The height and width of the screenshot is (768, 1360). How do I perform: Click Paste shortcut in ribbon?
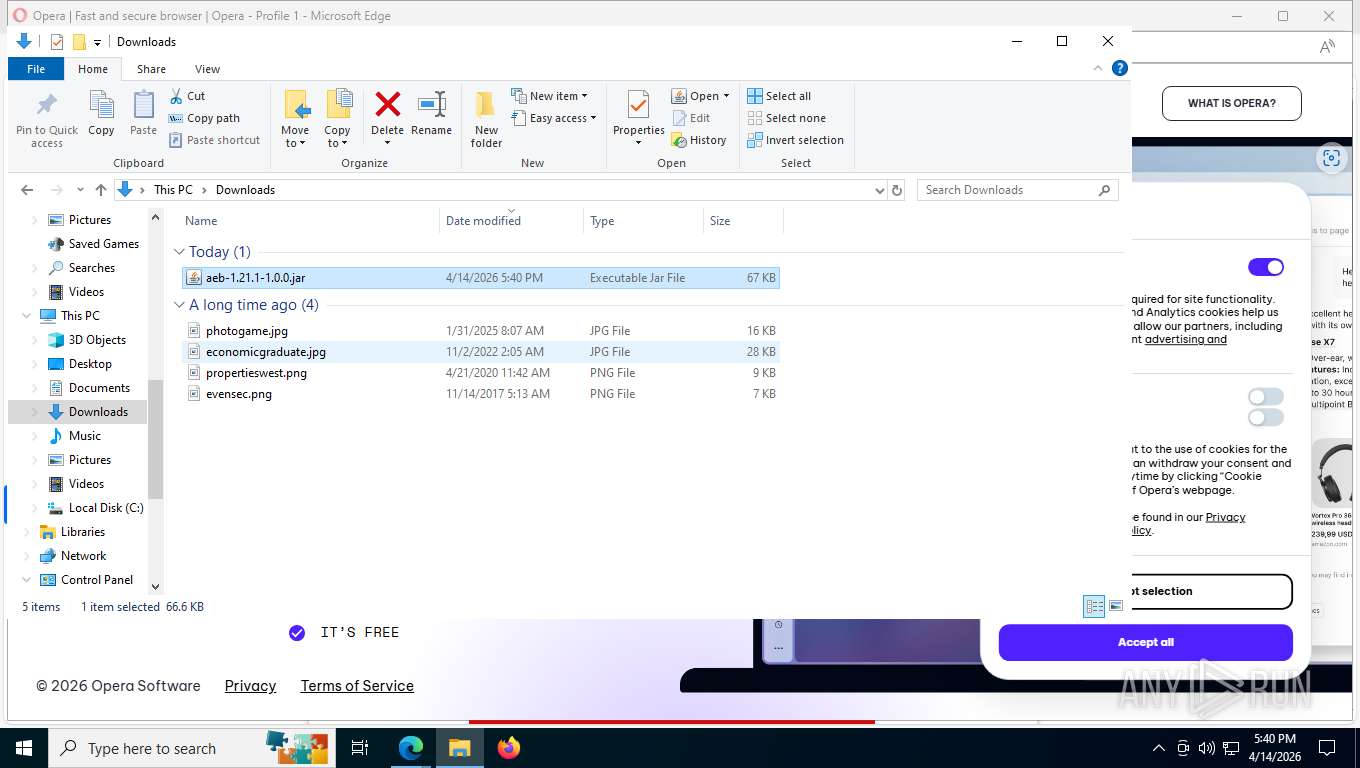point(214,140)
